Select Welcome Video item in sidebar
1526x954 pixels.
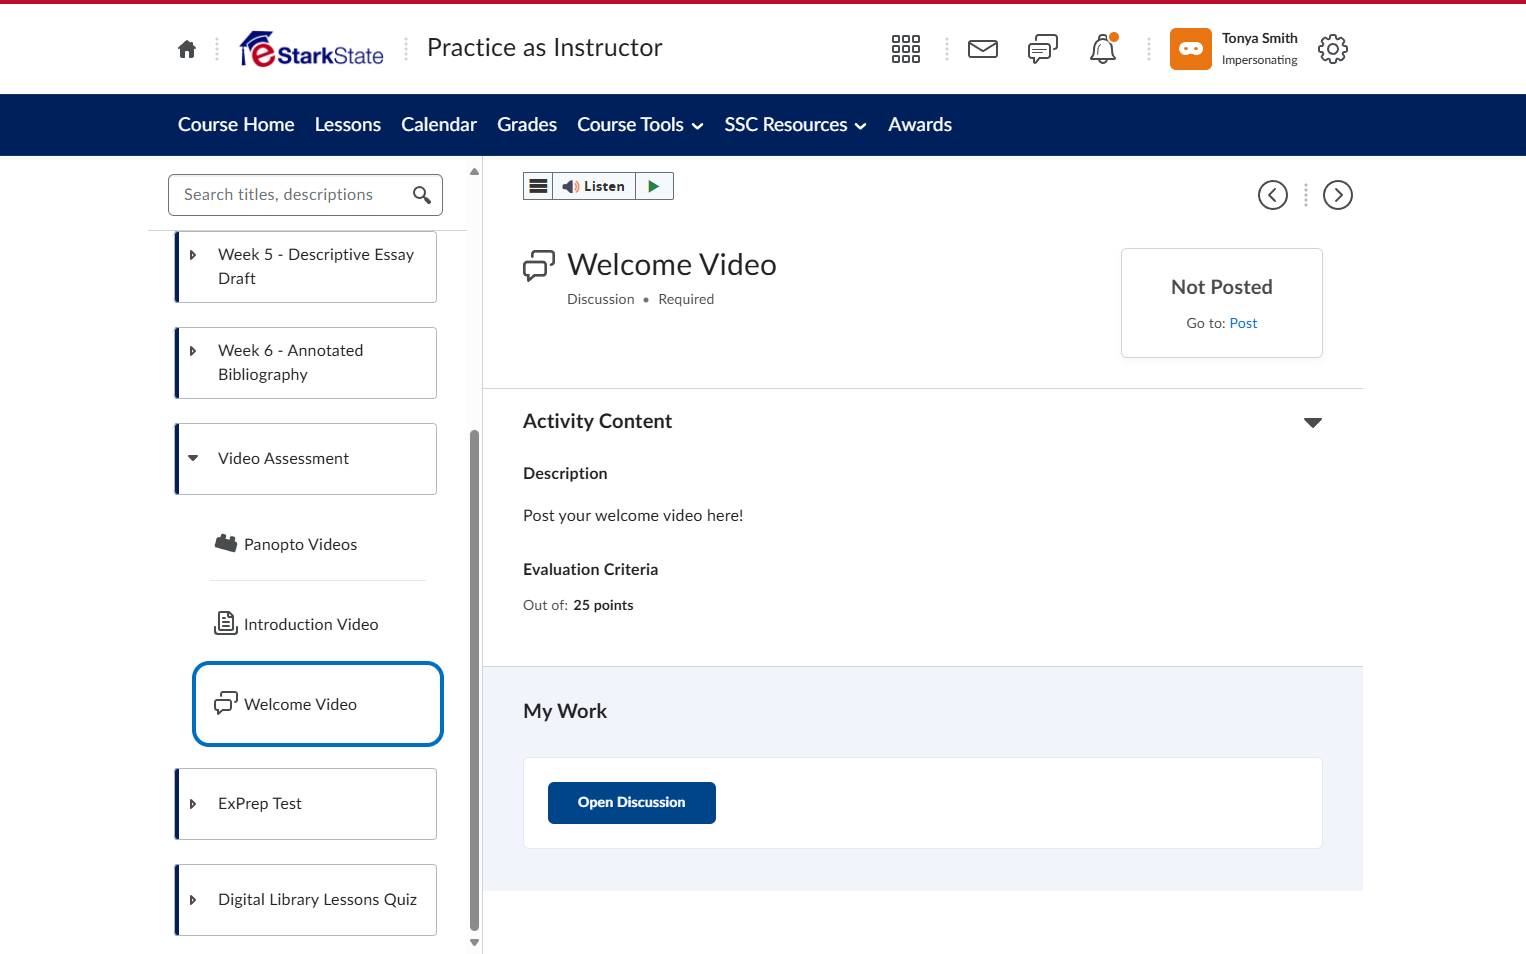[318, 704]
